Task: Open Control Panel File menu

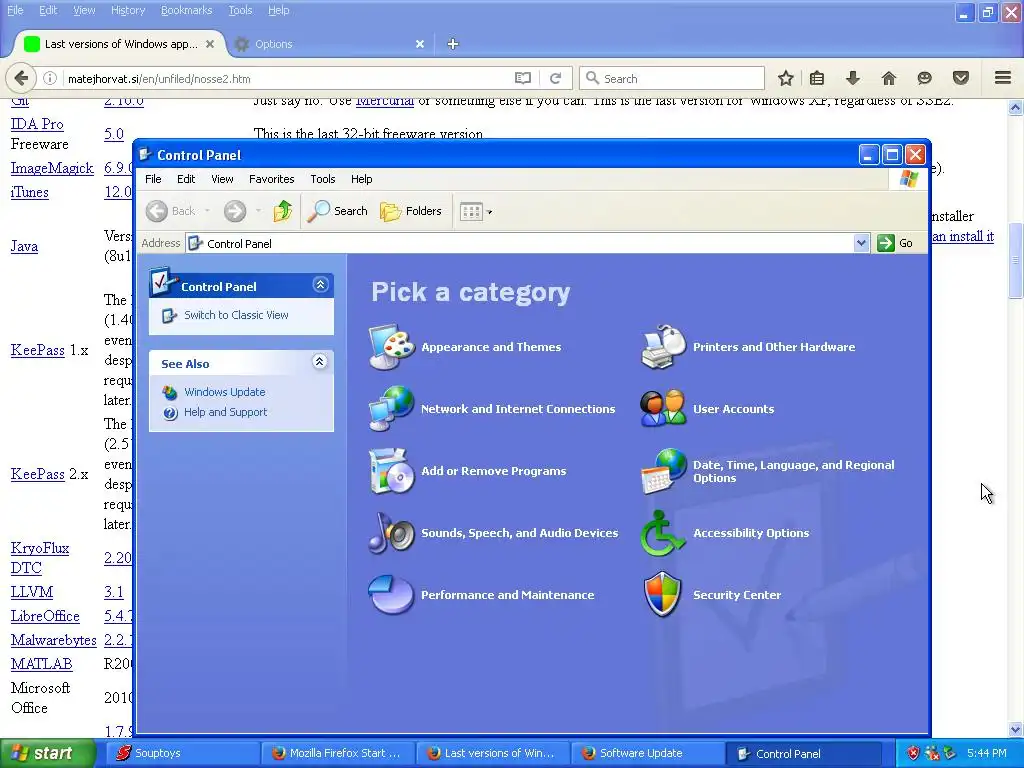Action: tap(153, 179)
